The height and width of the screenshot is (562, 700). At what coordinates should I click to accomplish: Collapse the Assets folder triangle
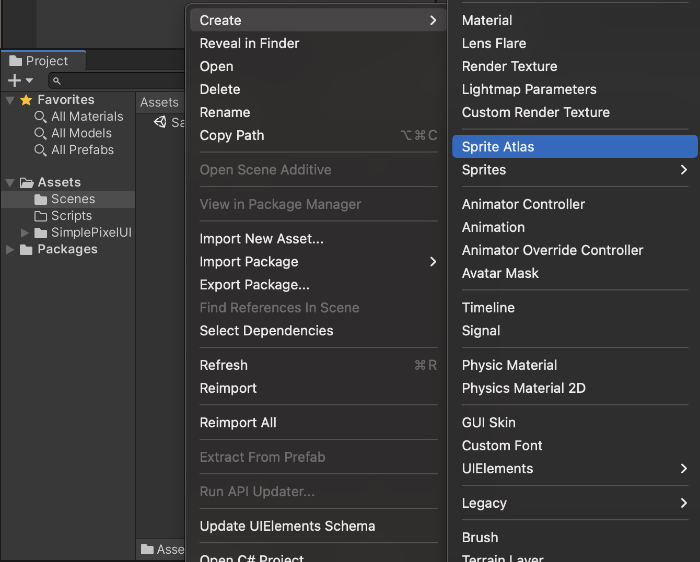(10, 183)
